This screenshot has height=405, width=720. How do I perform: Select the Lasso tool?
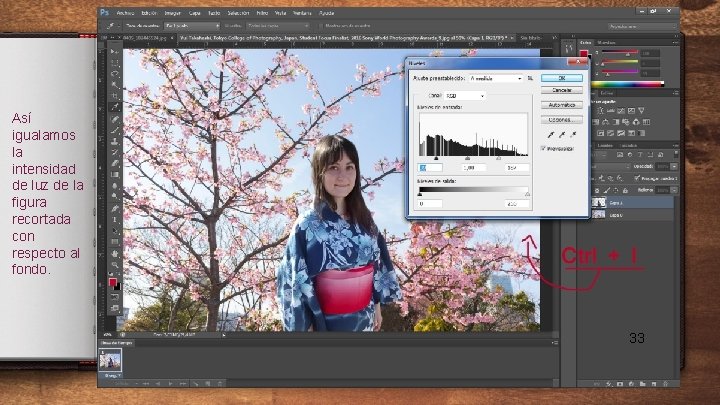click(x=115, y=73)
